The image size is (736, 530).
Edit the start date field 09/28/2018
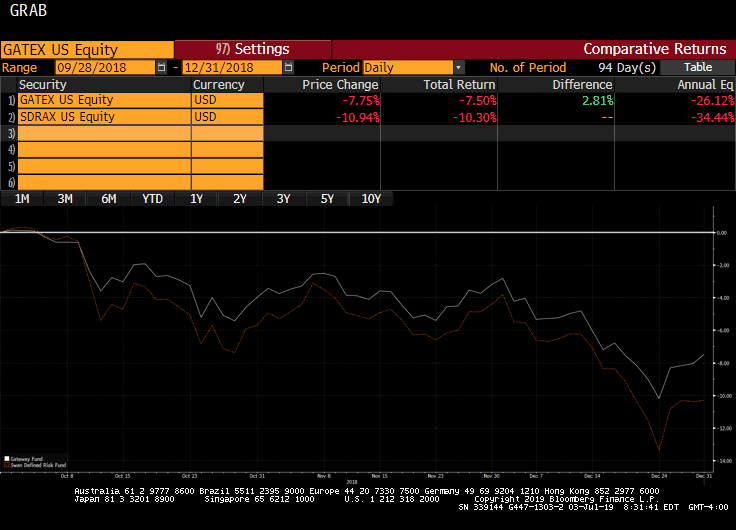[105, 67]
